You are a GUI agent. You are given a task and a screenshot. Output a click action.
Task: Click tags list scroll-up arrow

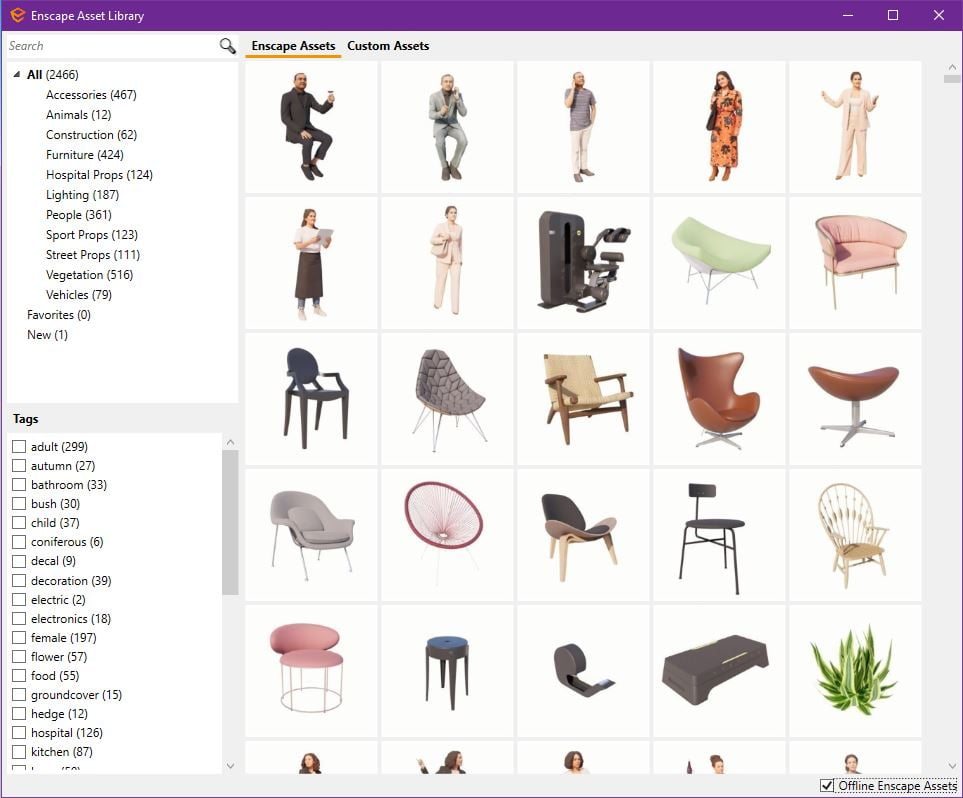click(230, 442)
